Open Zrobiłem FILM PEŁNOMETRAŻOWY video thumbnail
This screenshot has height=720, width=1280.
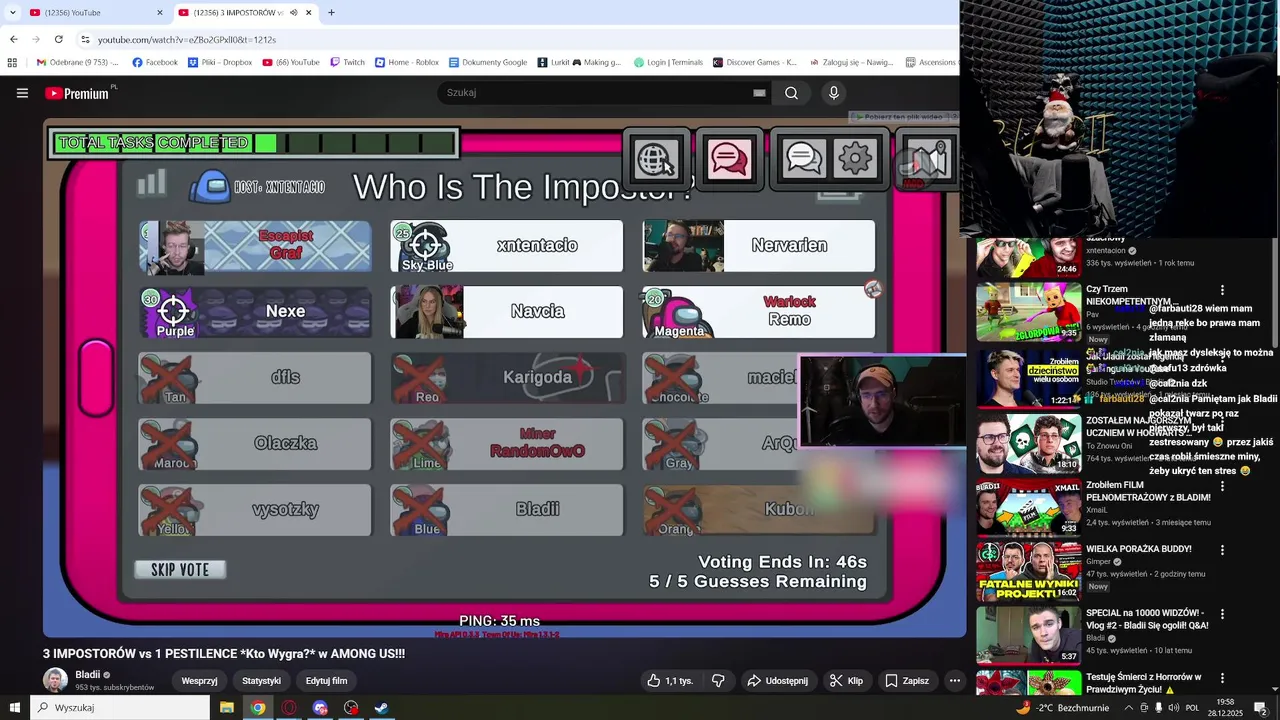1028,507
